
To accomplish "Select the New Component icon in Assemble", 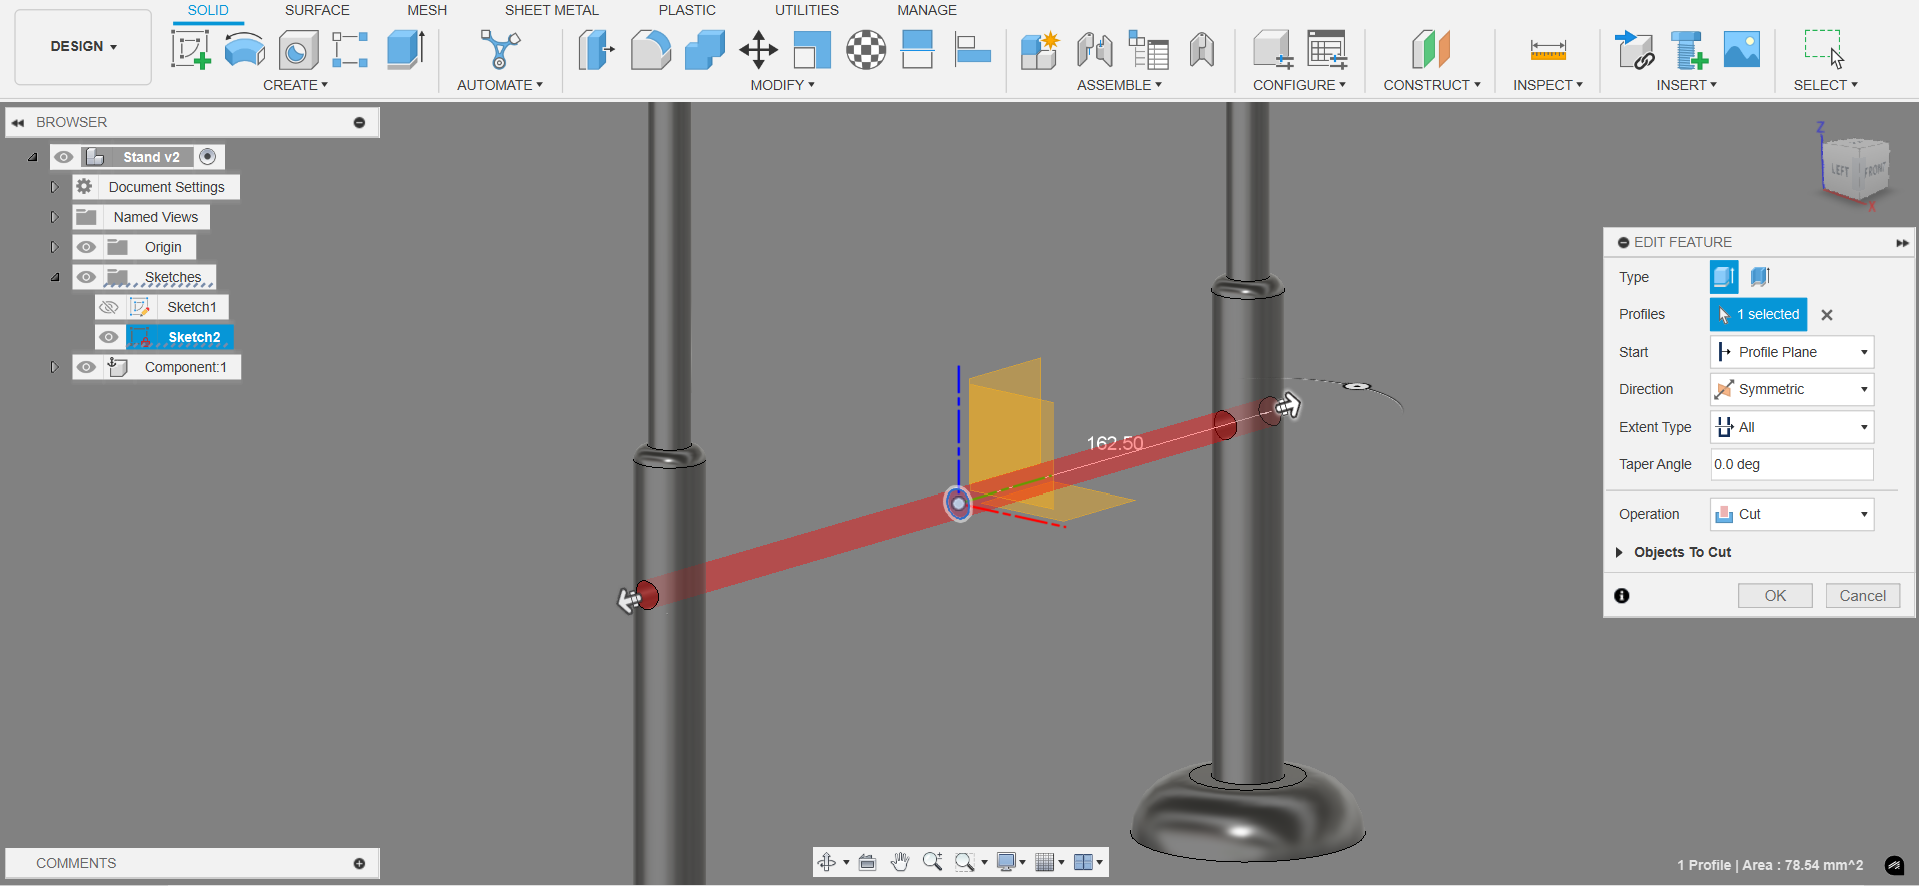I will (x=1039, y=49).
